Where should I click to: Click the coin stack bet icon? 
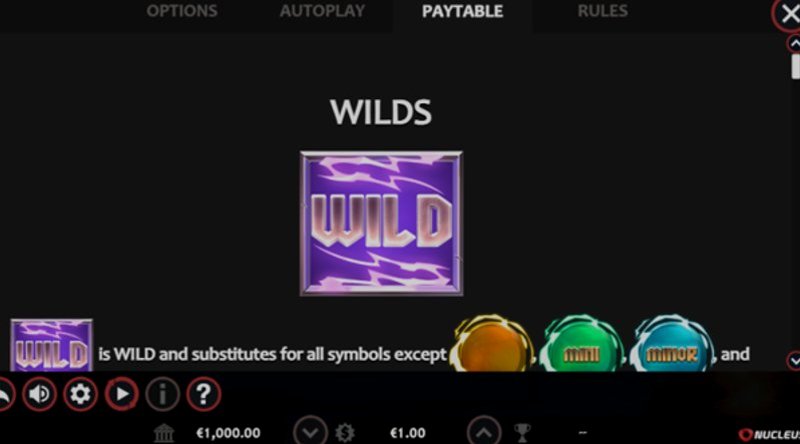[344, 433]
